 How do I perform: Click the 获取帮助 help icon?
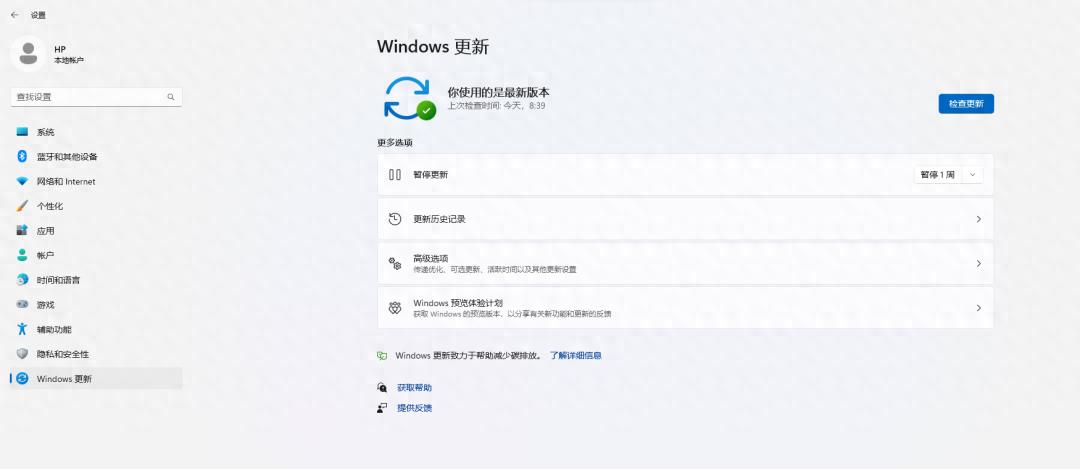click(x=382, y=388)
